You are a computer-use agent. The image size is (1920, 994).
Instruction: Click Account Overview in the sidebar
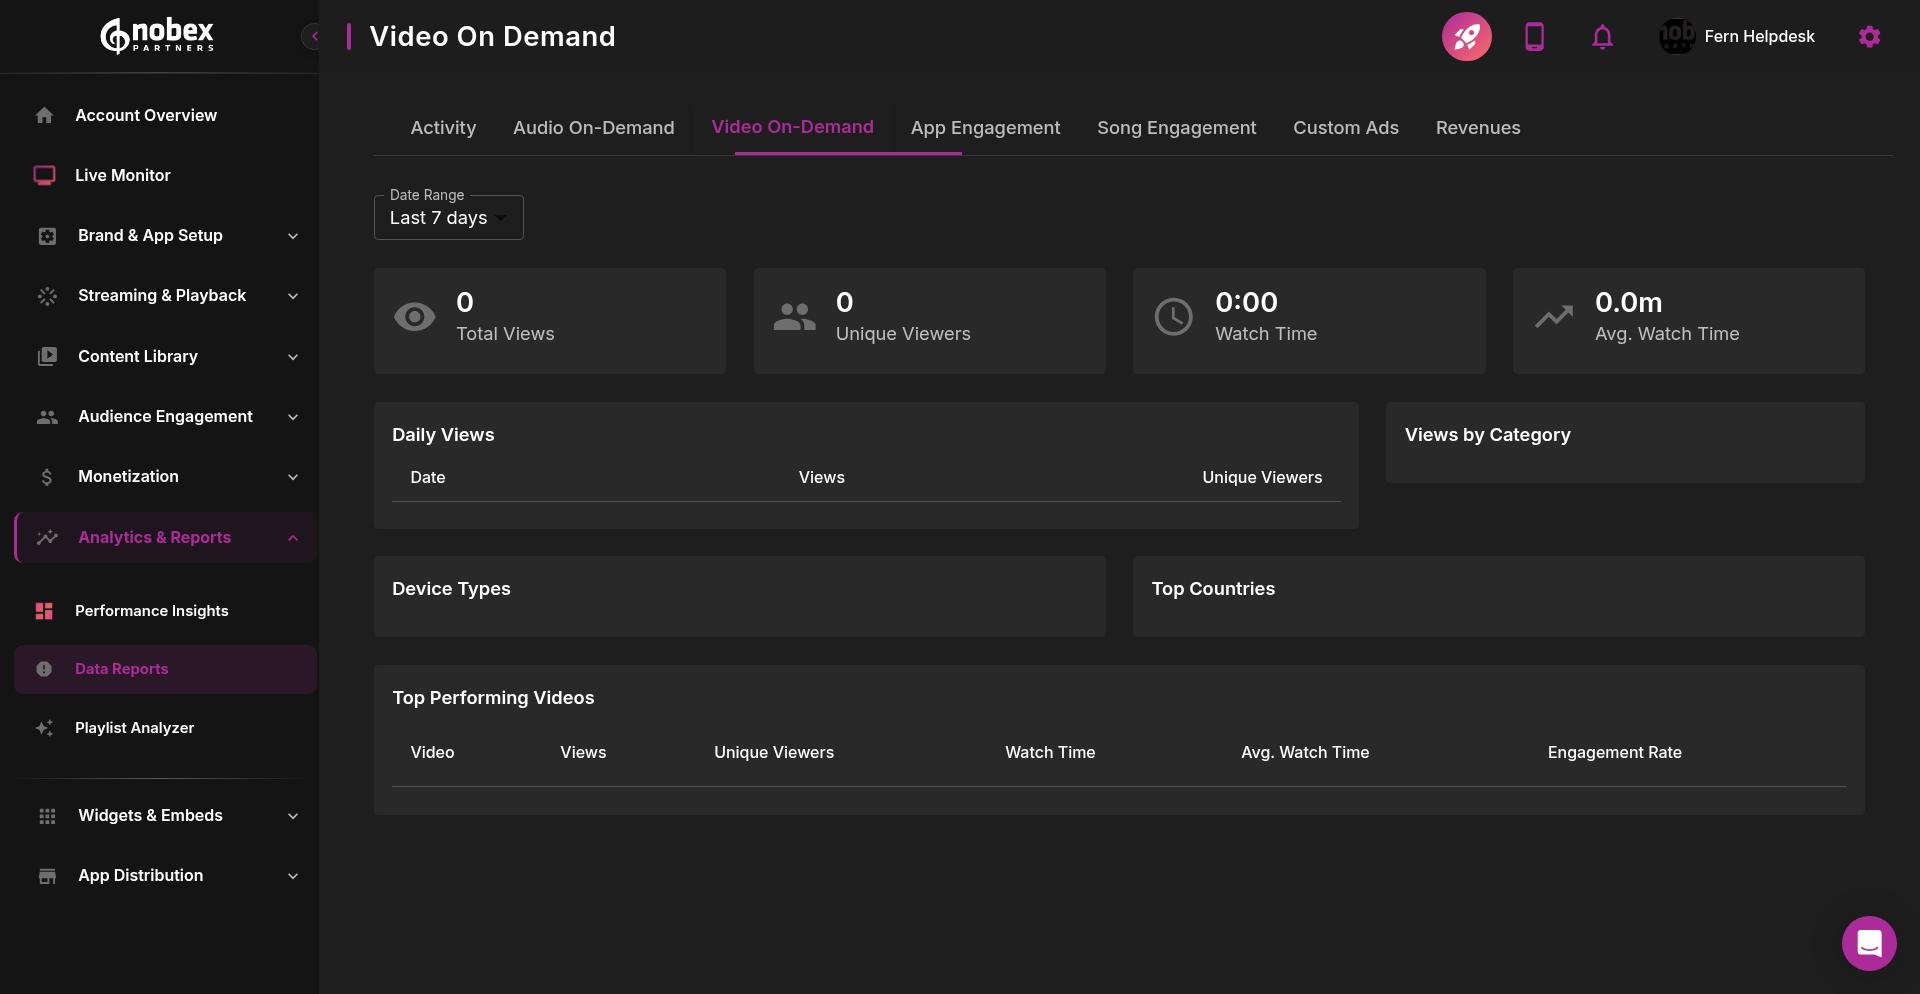coord(146,115)
